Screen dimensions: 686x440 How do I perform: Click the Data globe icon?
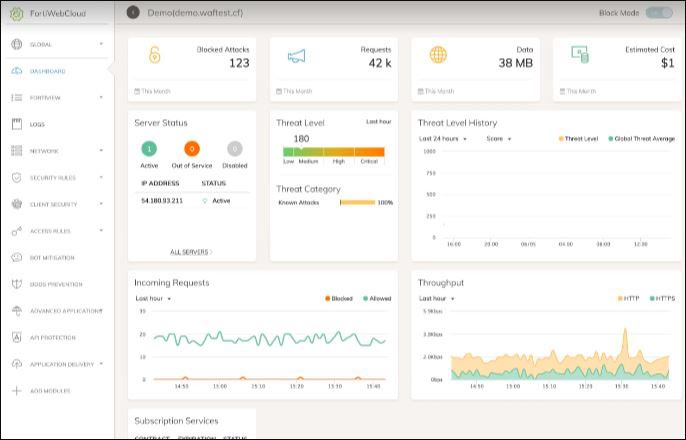click(438, 55)
